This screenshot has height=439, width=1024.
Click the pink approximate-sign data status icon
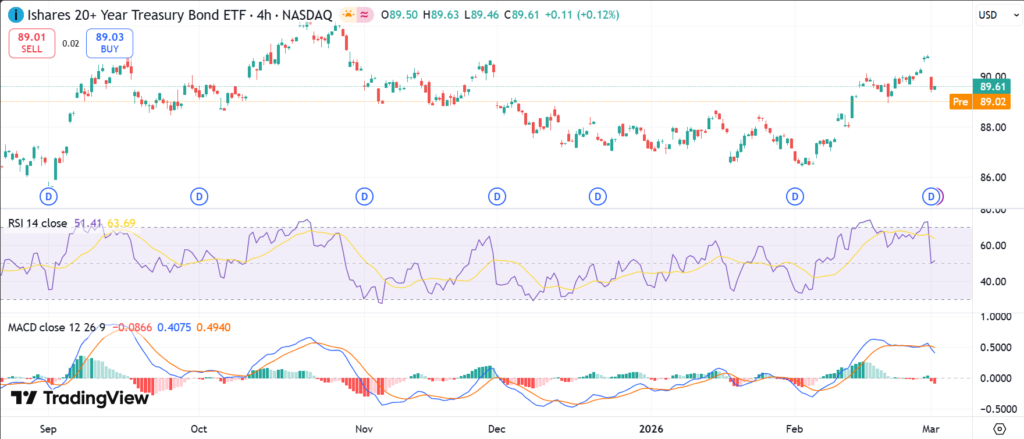click(x=364, y=14)
